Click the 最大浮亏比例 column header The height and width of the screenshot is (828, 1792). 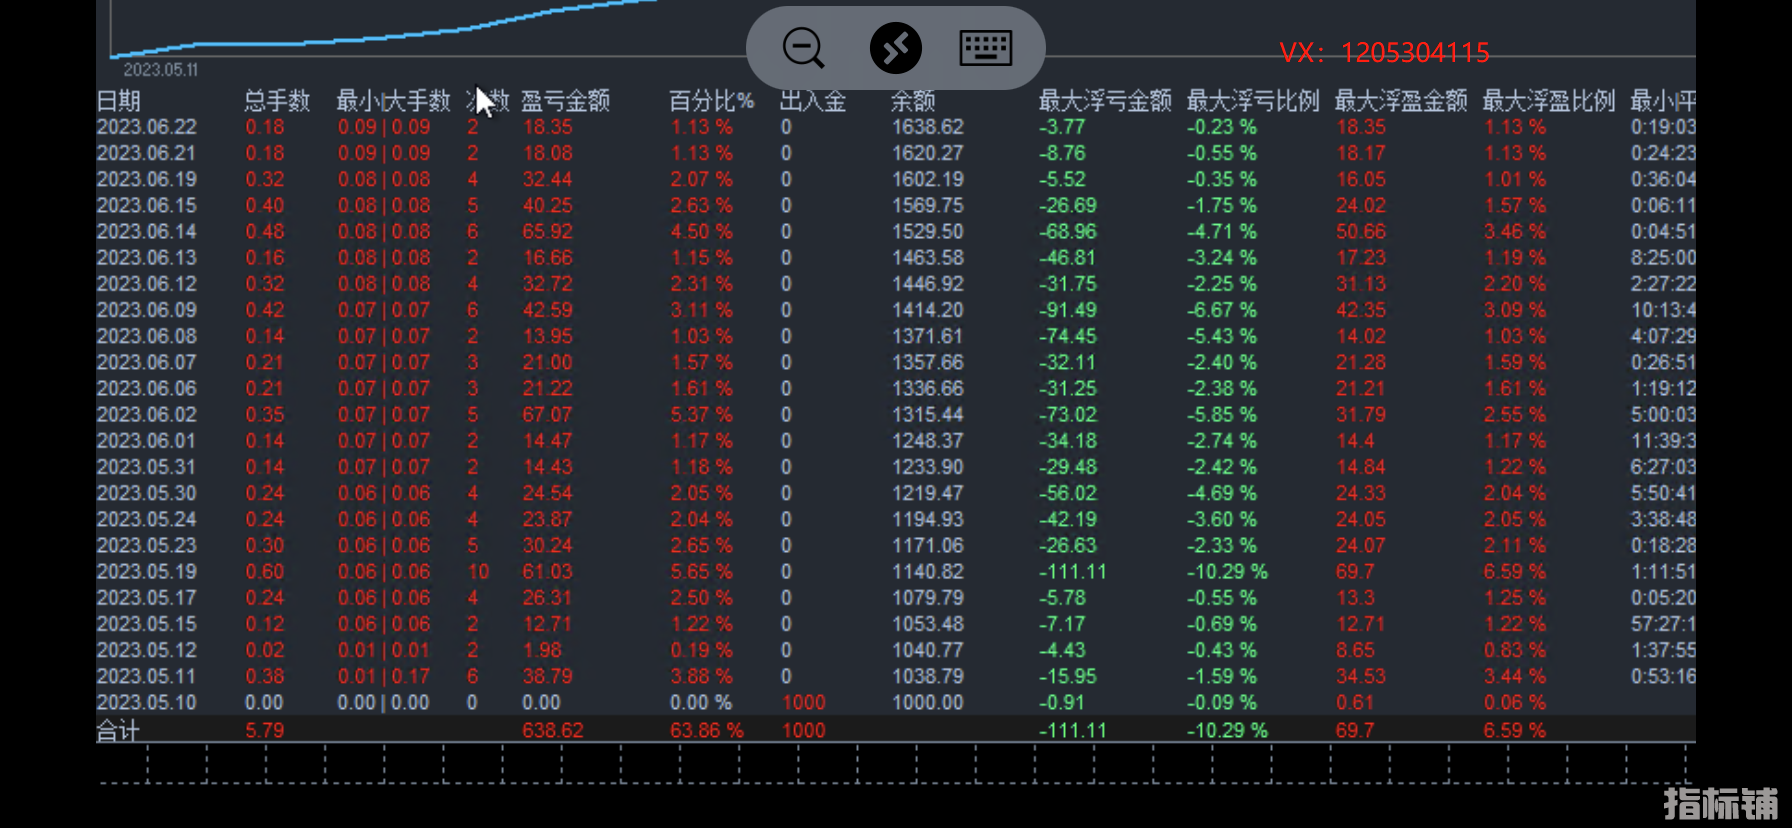[1253, 101]
